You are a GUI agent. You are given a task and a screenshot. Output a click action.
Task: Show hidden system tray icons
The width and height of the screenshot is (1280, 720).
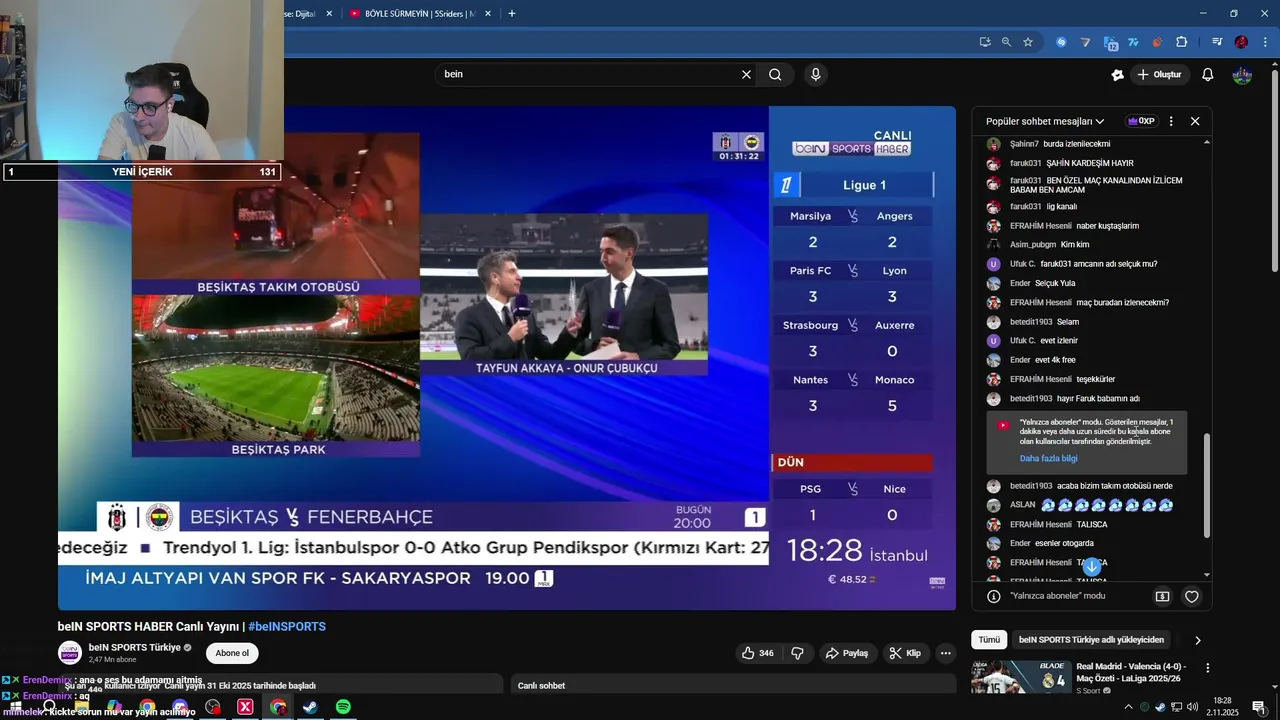(x=1128, y=707)
